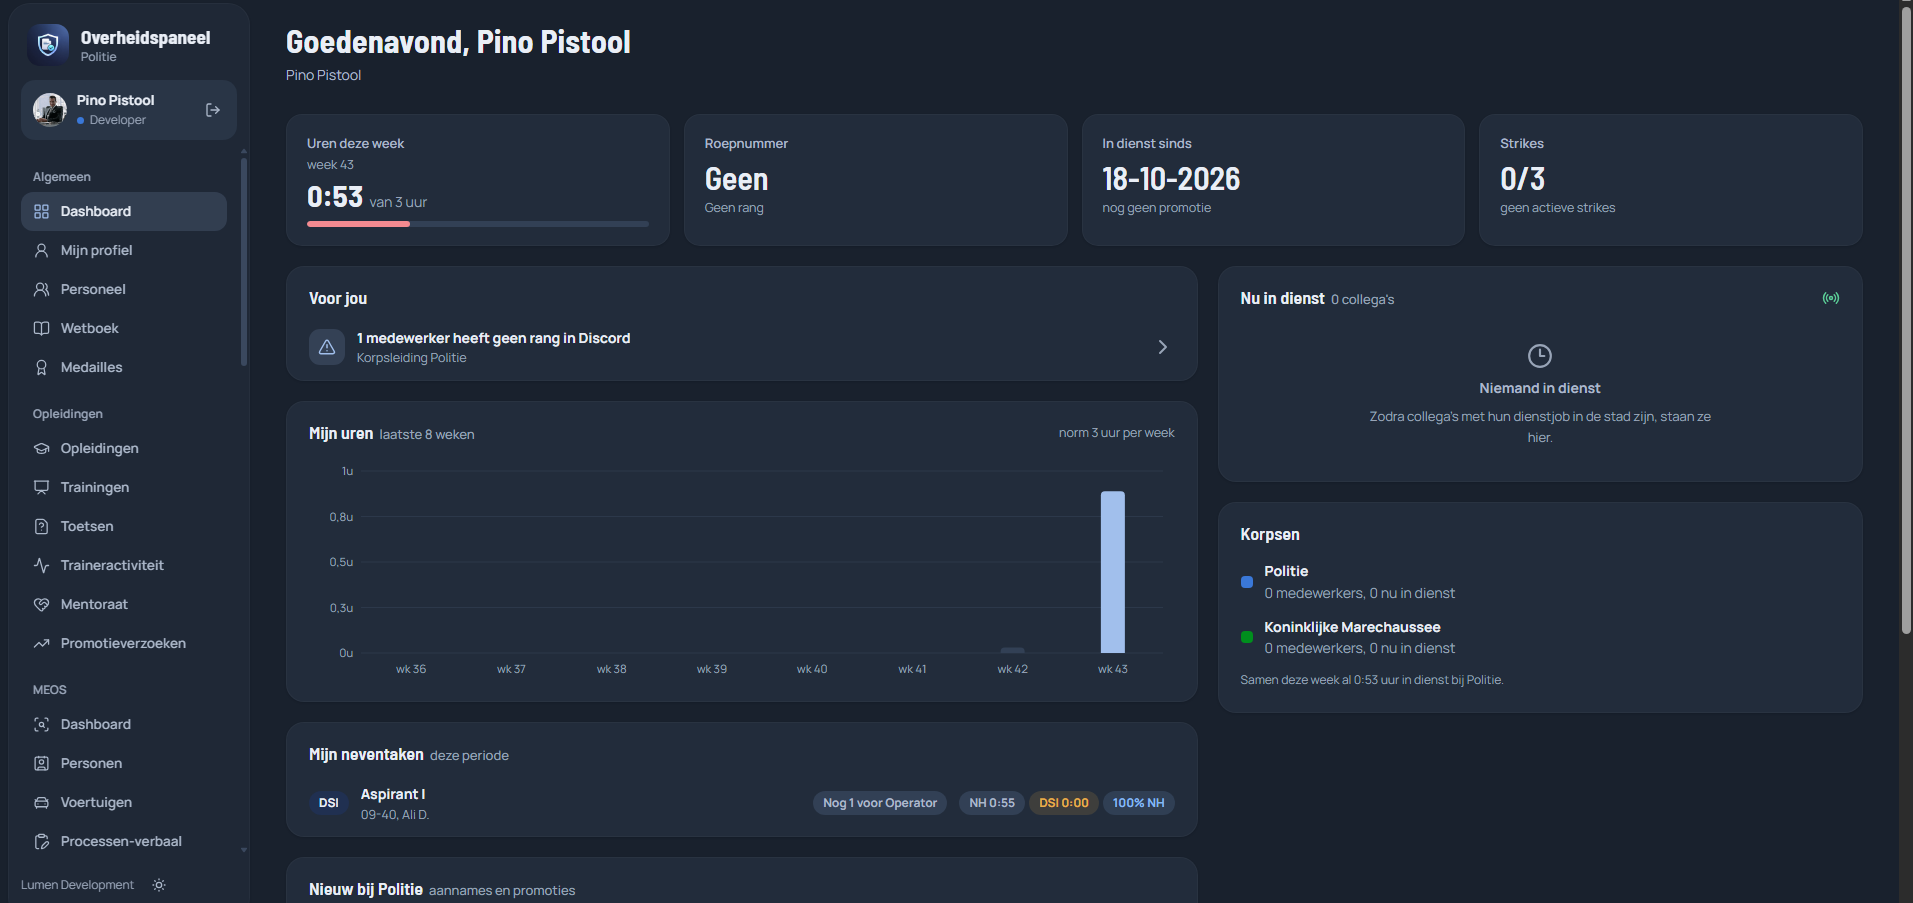Click the Opleidingen graduation cap icon
1913x903 pixels.
42,448
